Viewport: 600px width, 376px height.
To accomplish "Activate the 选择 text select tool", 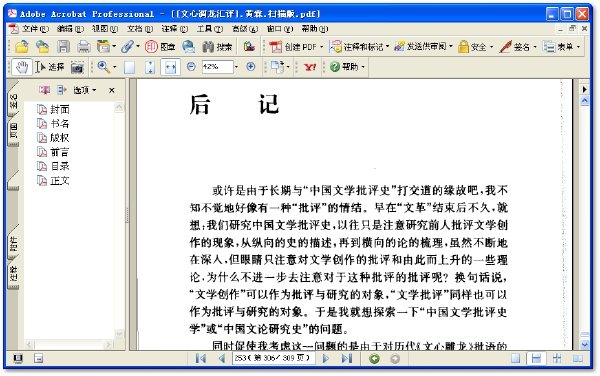I will pos(49,67).
